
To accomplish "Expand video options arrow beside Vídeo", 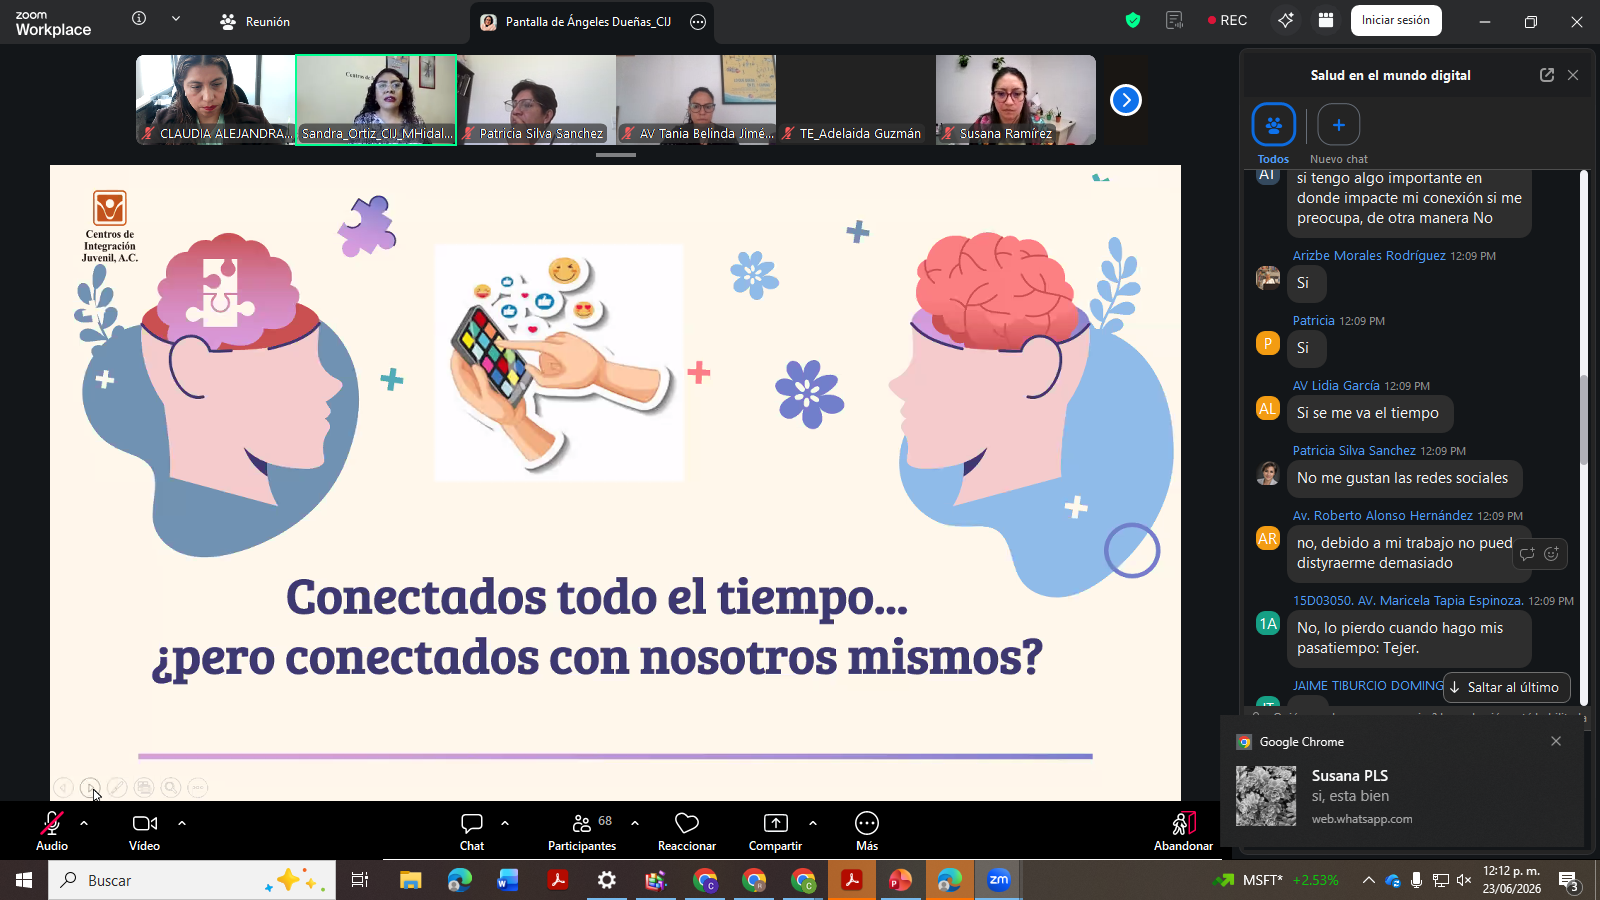I will tap(182, 823).
